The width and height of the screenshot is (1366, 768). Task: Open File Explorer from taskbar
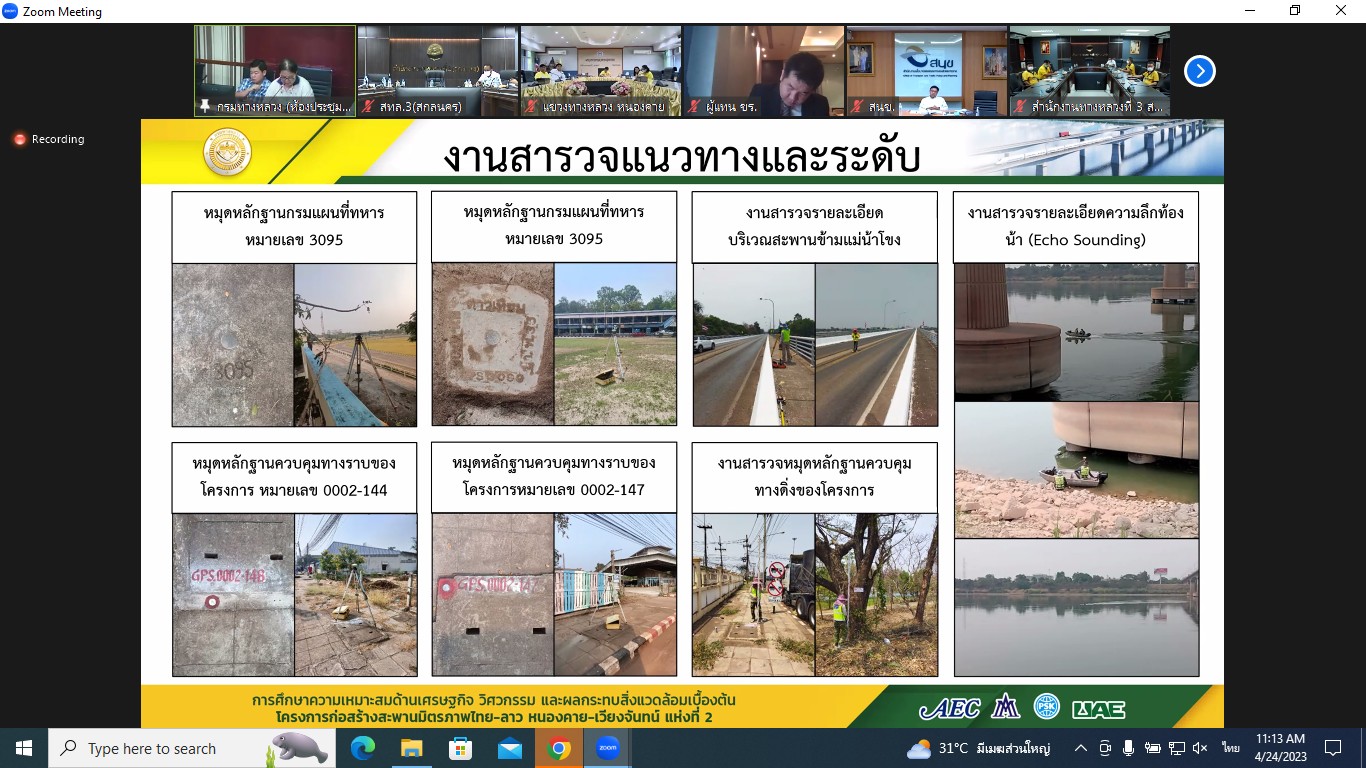(411, 748)
